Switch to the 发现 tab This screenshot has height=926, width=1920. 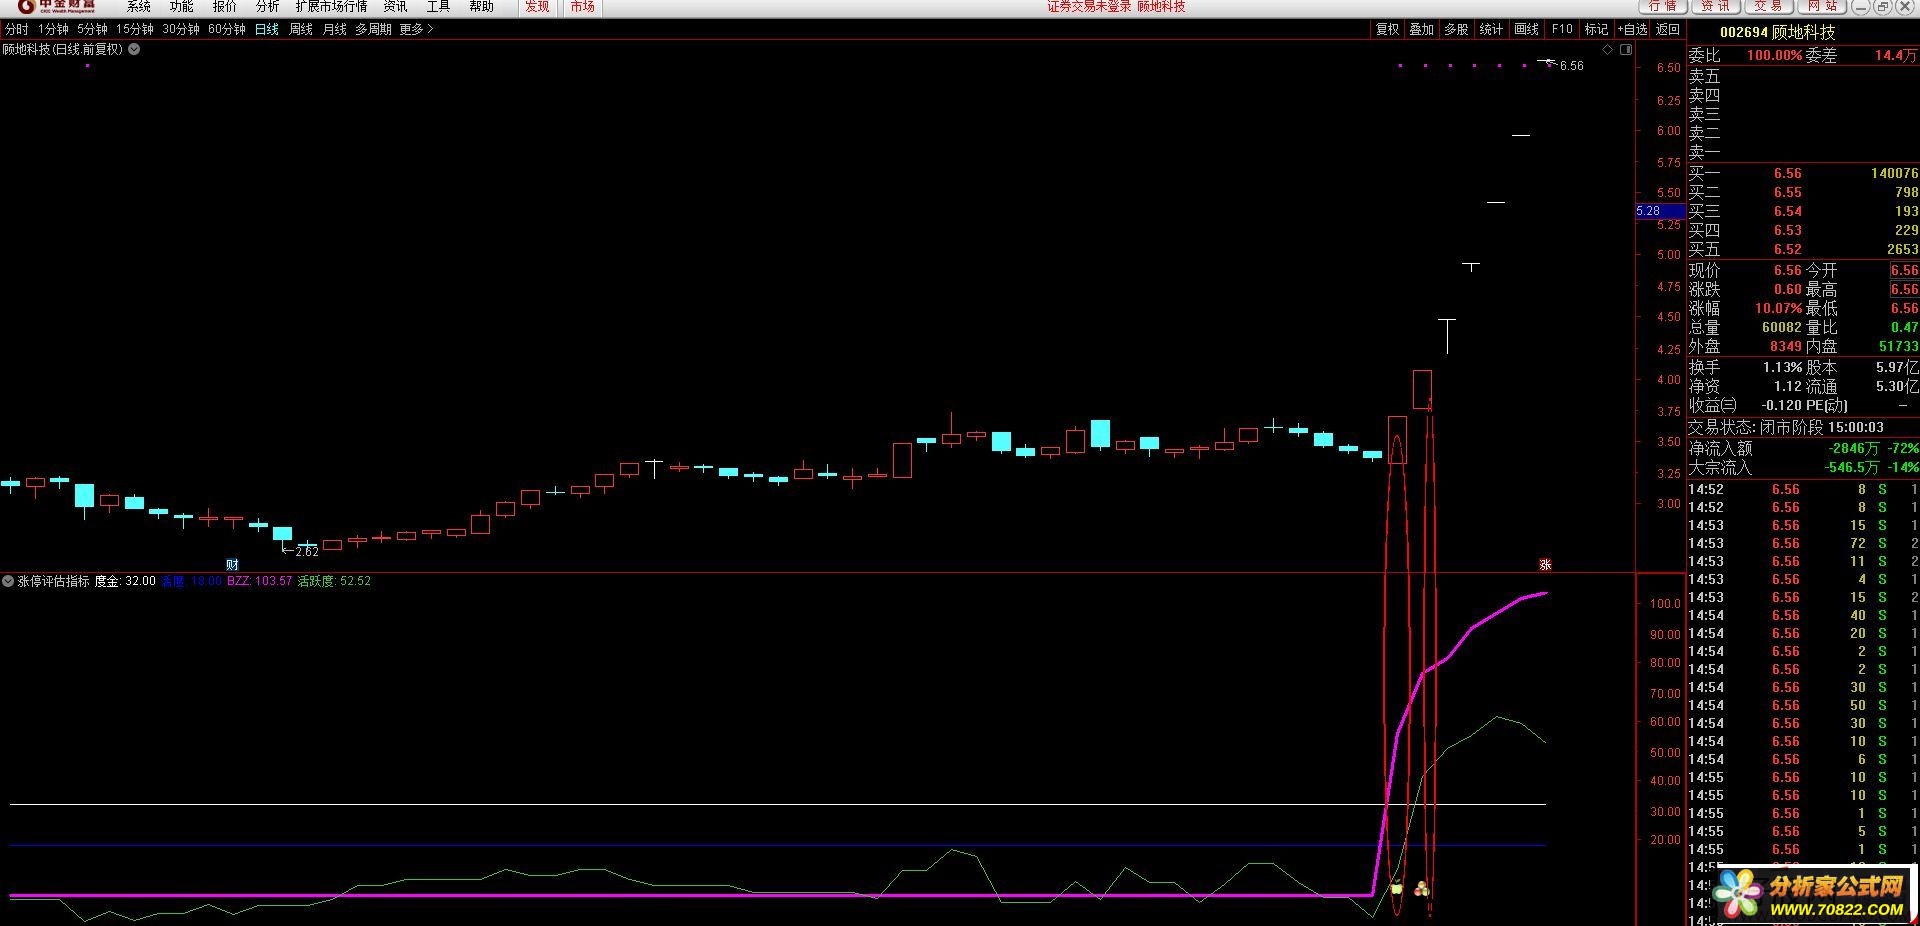click(x=537, y=7)
